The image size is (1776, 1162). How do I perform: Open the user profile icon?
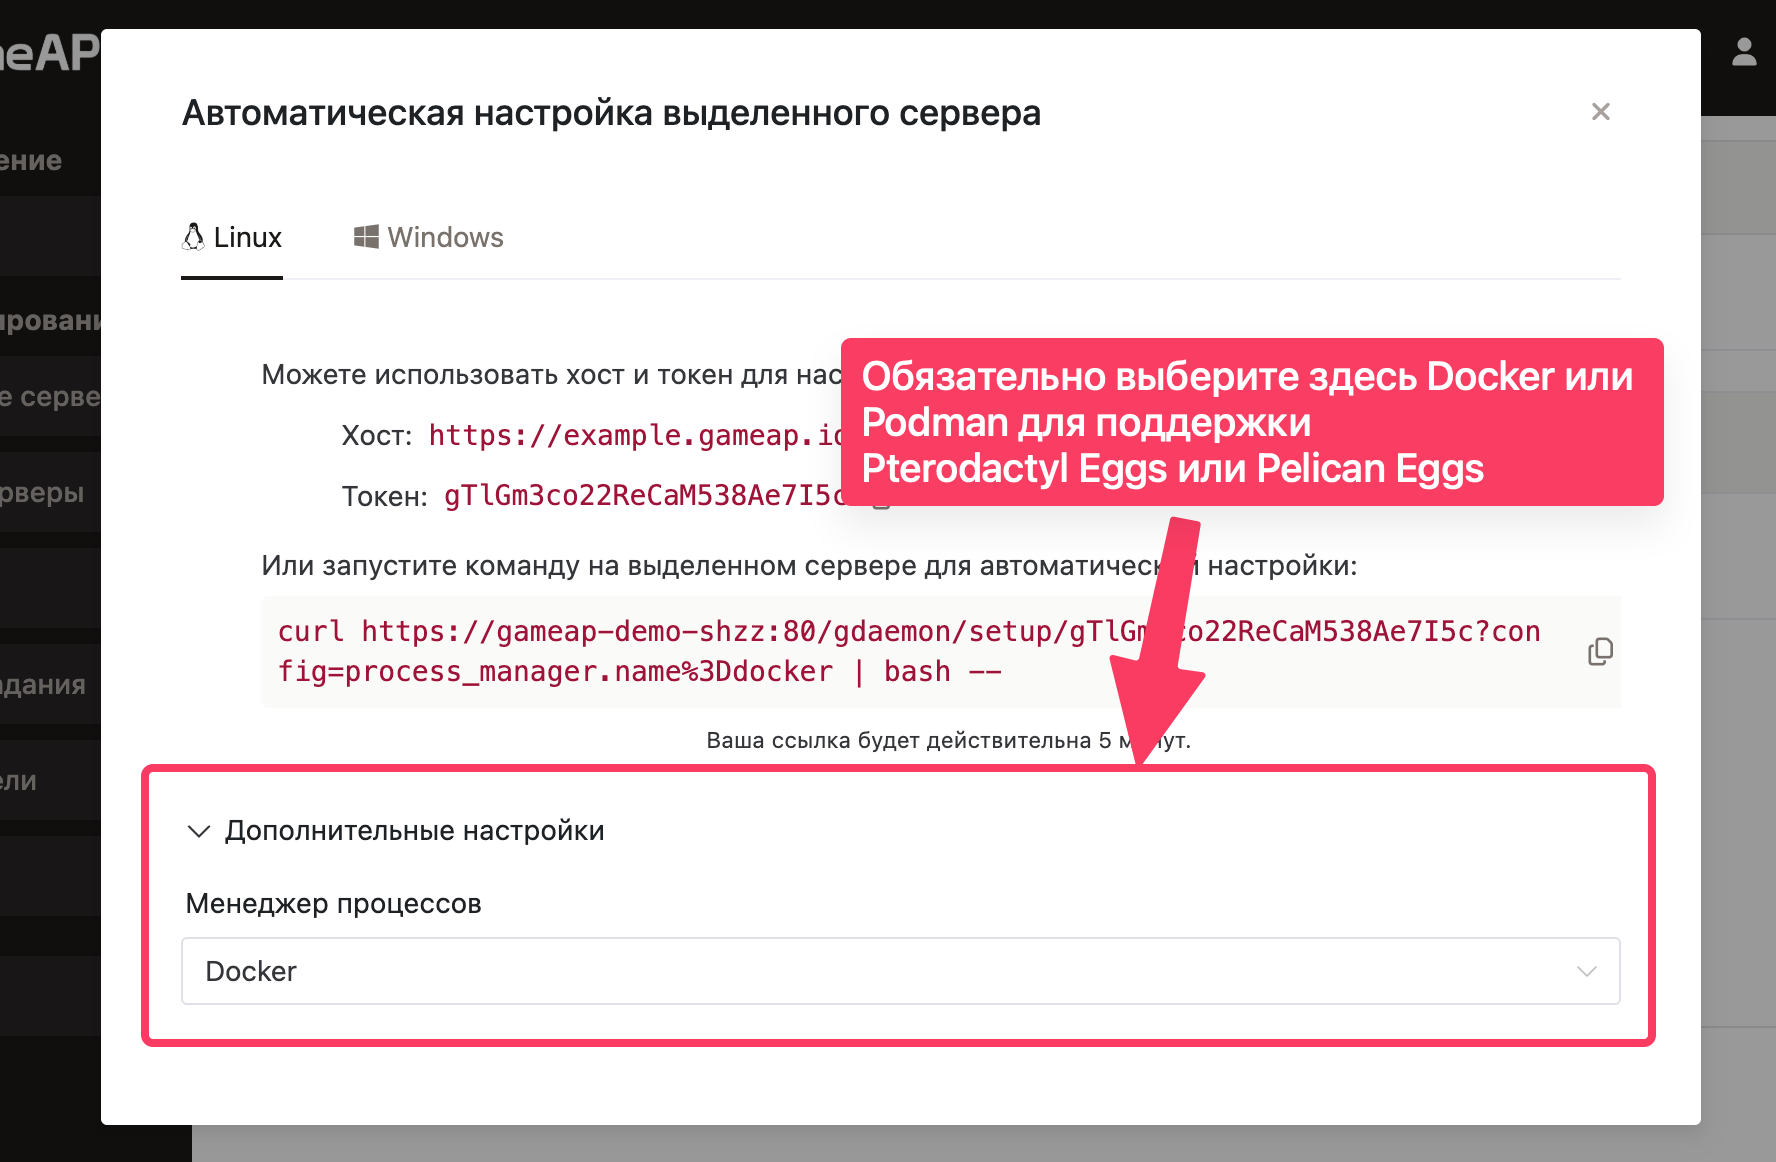tap(1744, 53)
